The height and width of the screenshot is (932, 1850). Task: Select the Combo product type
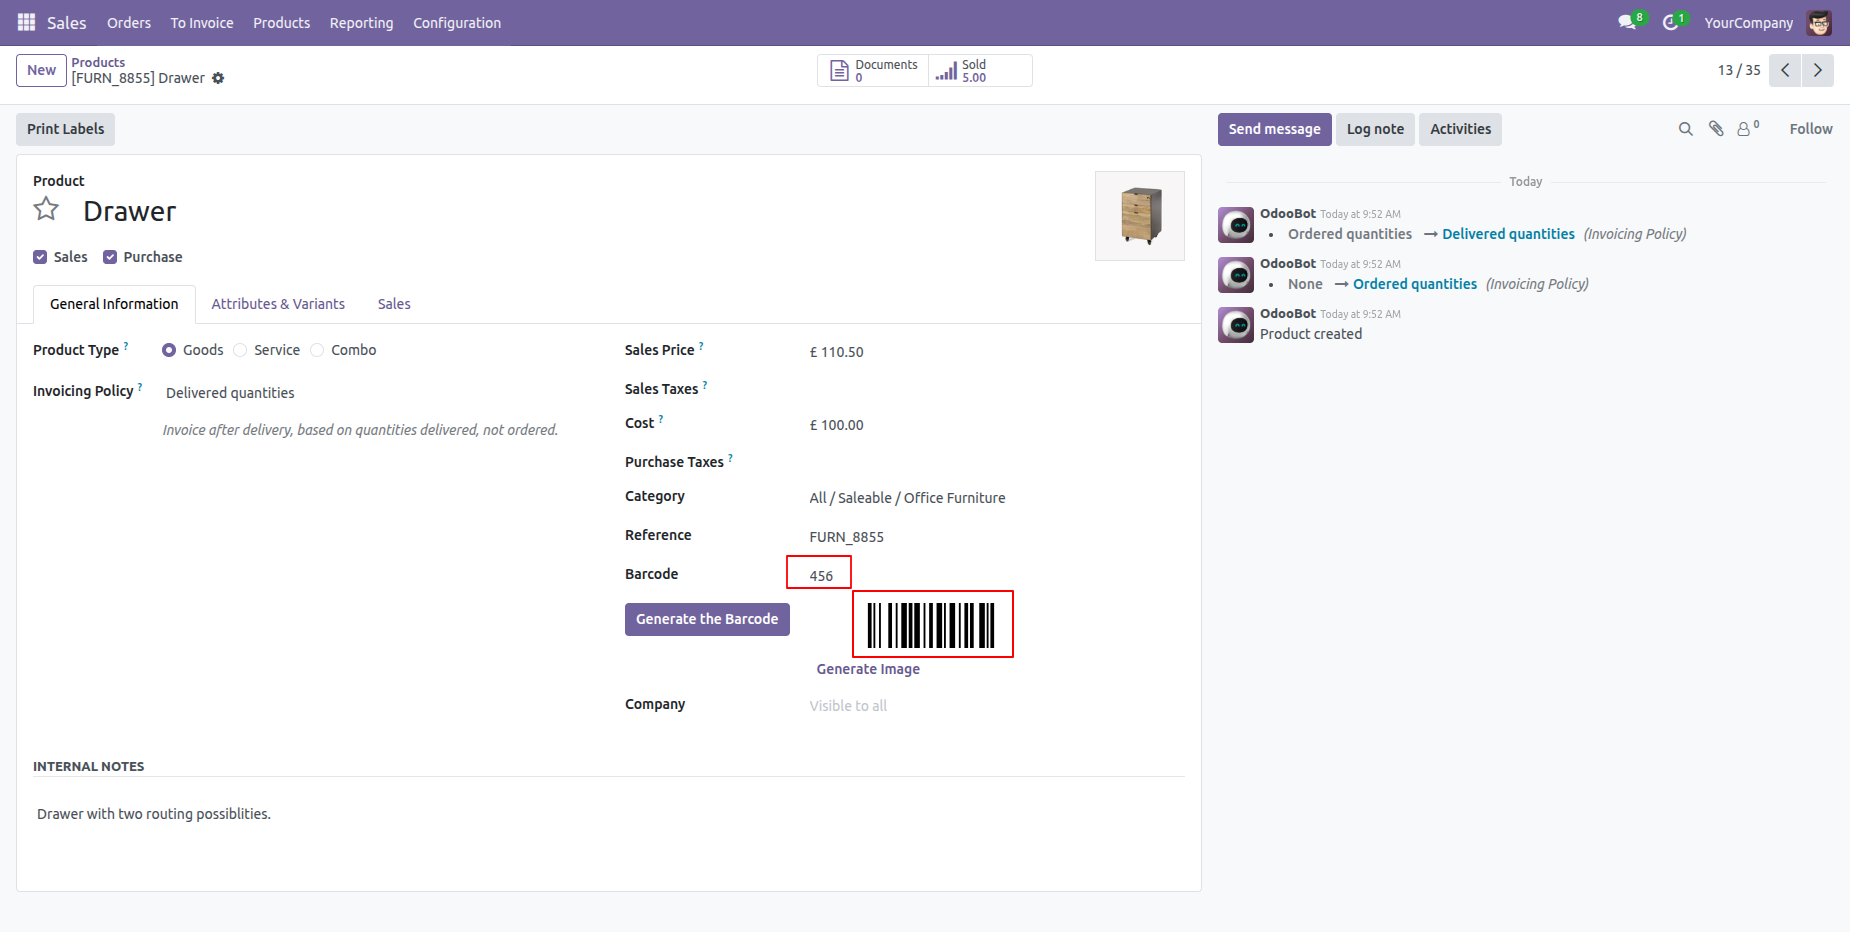pos(317,350)
